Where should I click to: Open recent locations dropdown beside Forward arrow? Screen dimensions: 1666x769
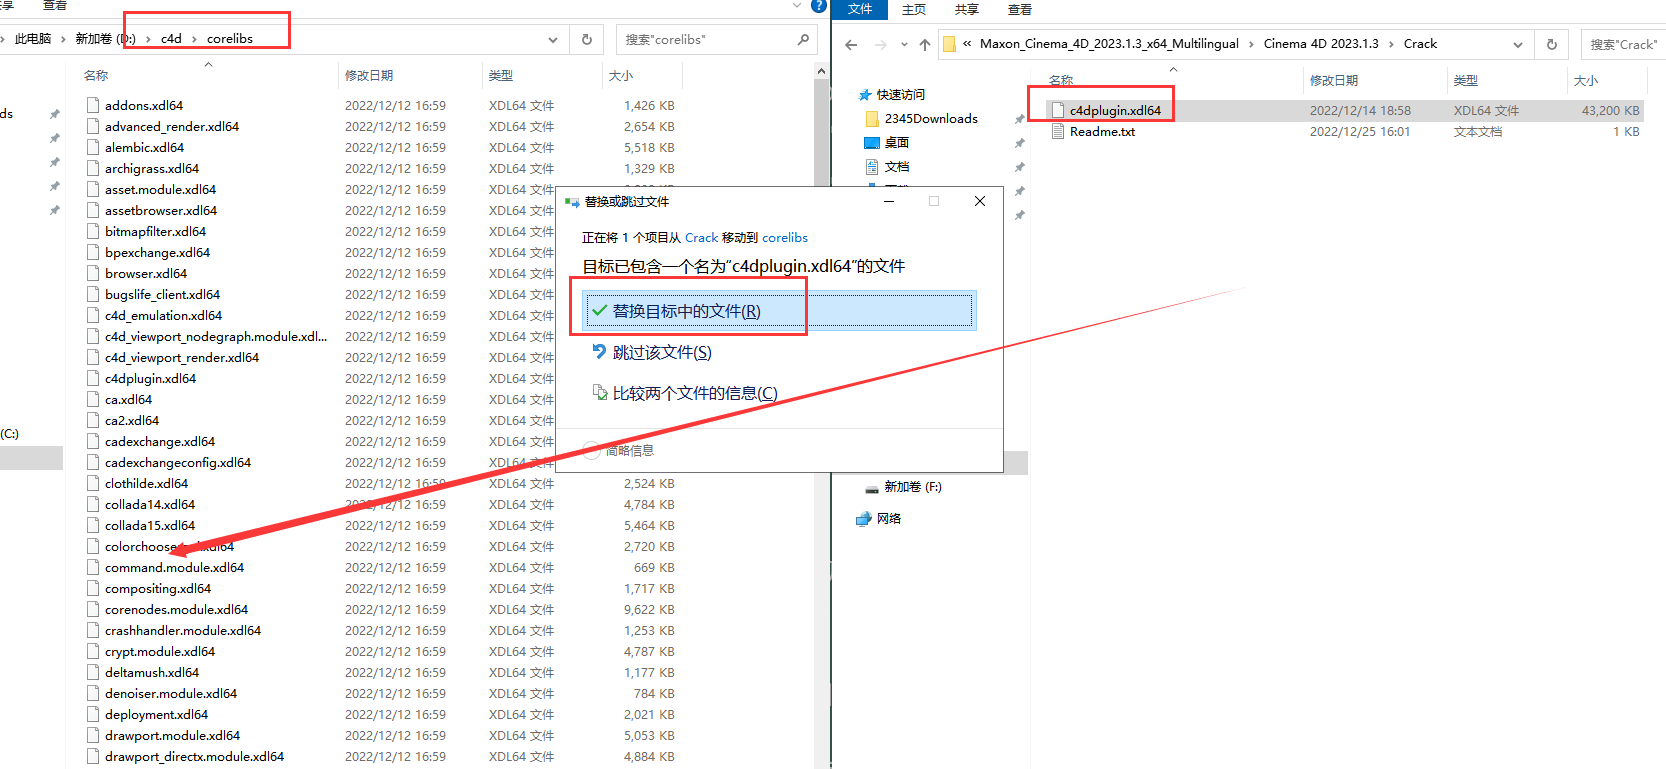click(904, 44)
